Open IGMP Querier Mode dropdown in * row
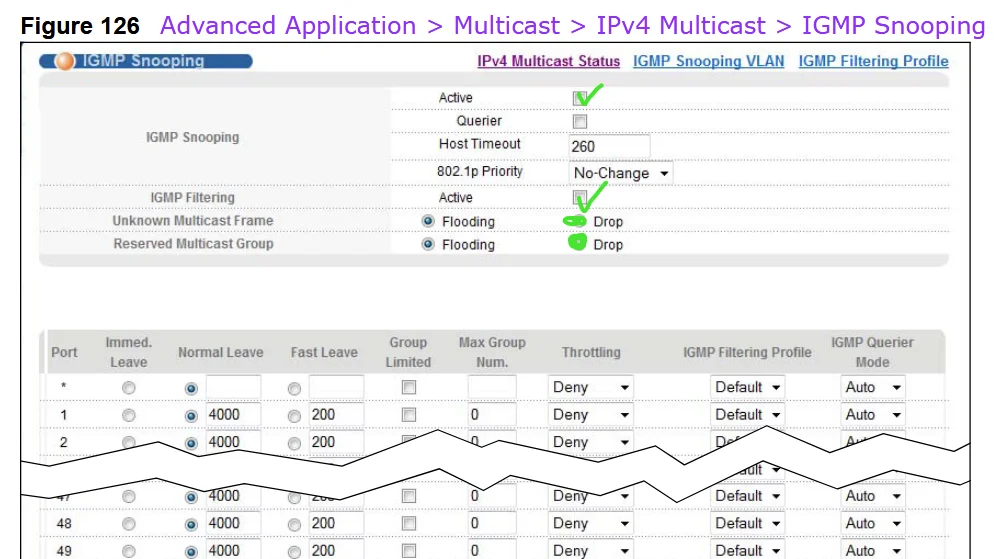This screenshot has width=994, height=559. click(873, 387)
